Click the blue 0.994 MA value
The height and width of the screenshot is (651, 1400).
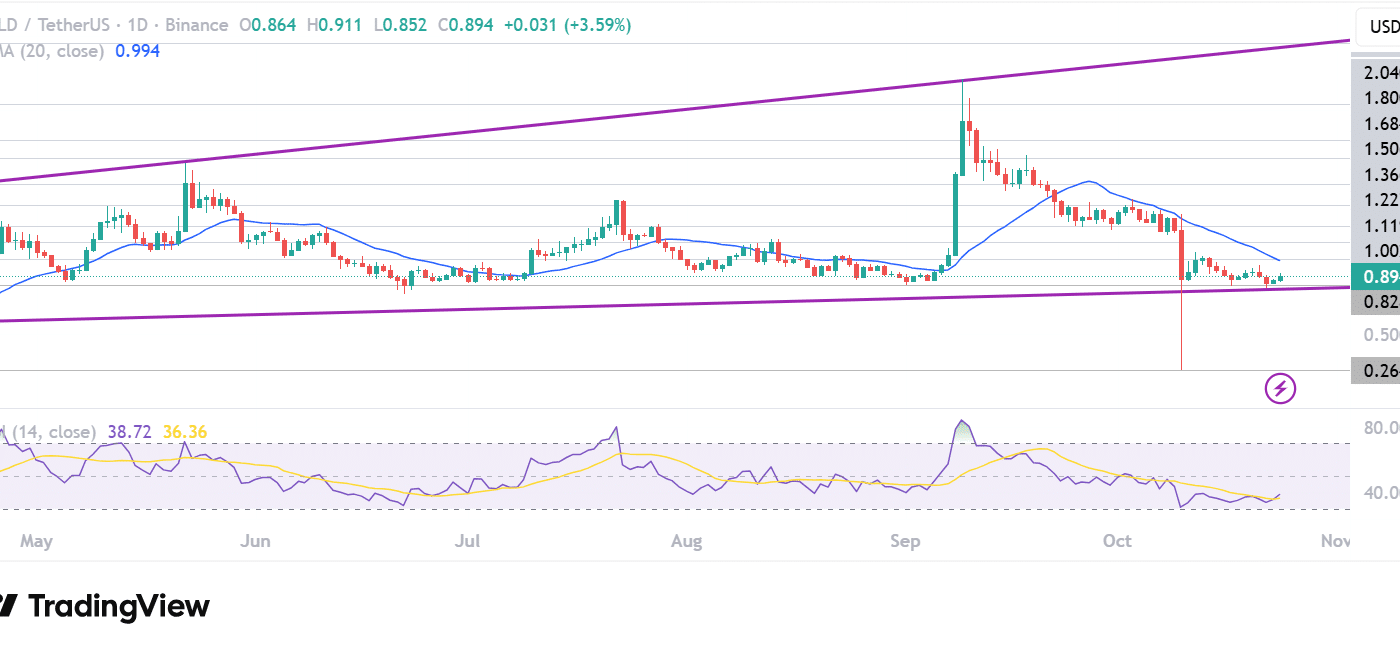(137, 50)
